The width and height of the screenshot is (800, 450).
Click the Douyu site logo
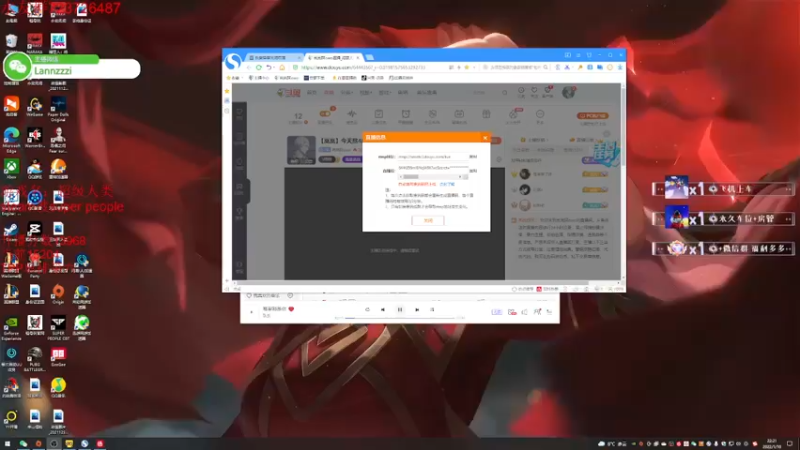(x=288, y=93)
